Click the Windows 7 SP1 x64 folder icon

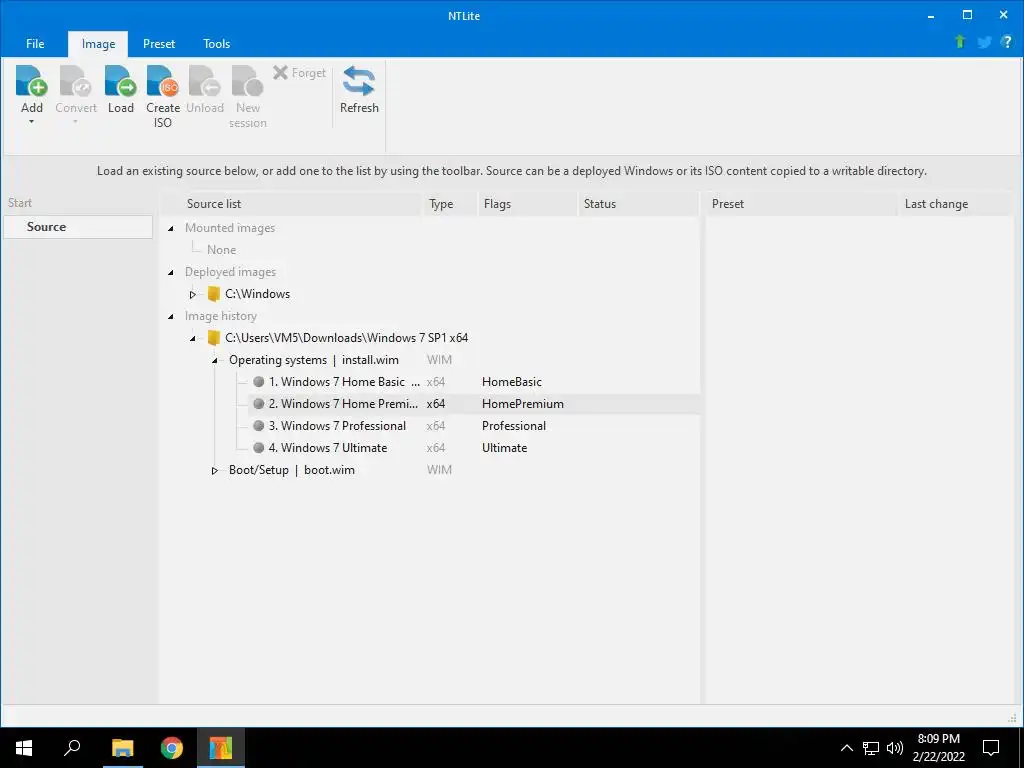[x=214, y=338]
